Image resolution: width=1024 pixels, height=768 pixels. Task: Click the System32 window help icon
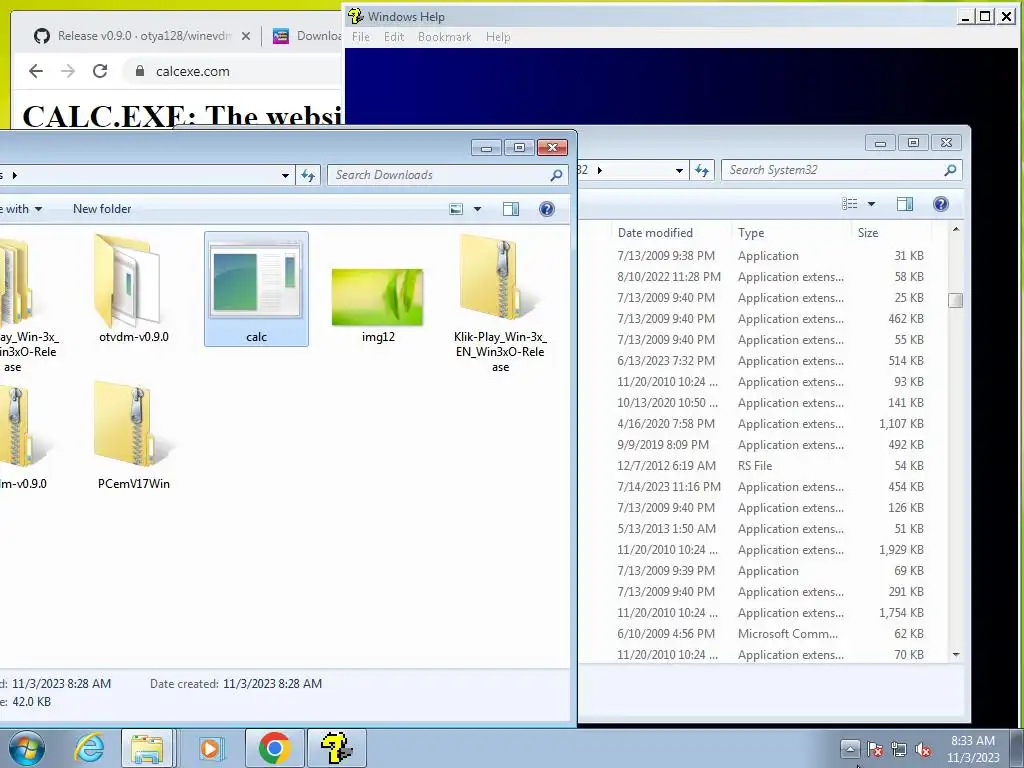pos(940,204)
